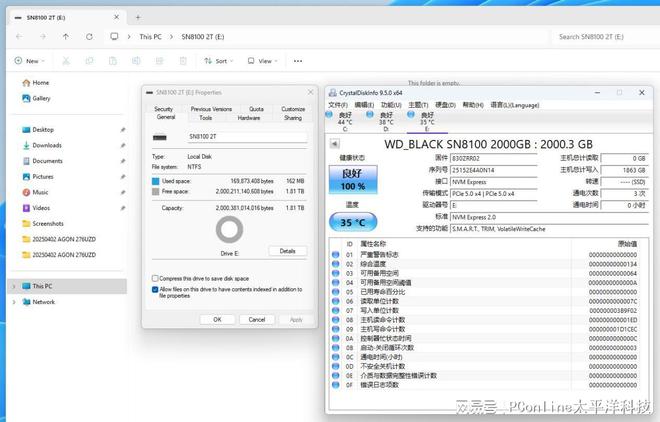Screen dimensions: 660x422
Task: Switch to the Security tab
Action: [163, 109]
